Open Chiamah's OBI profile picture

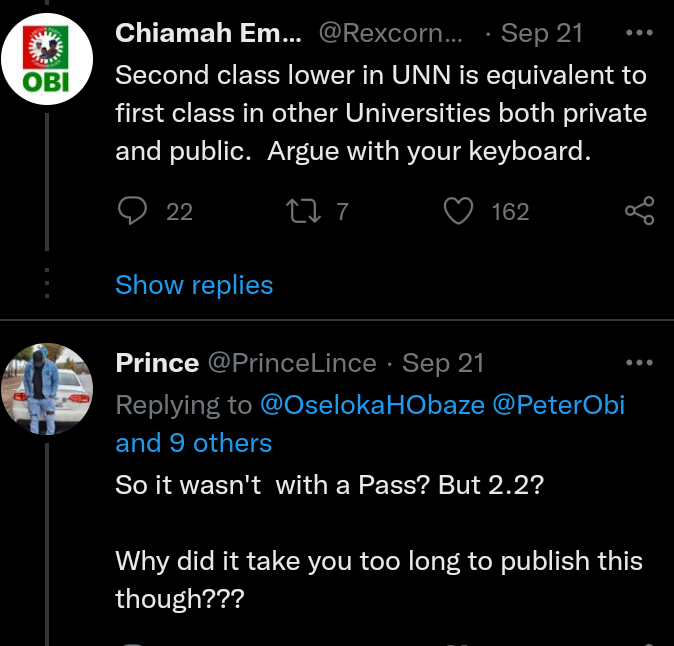[47, 59]
